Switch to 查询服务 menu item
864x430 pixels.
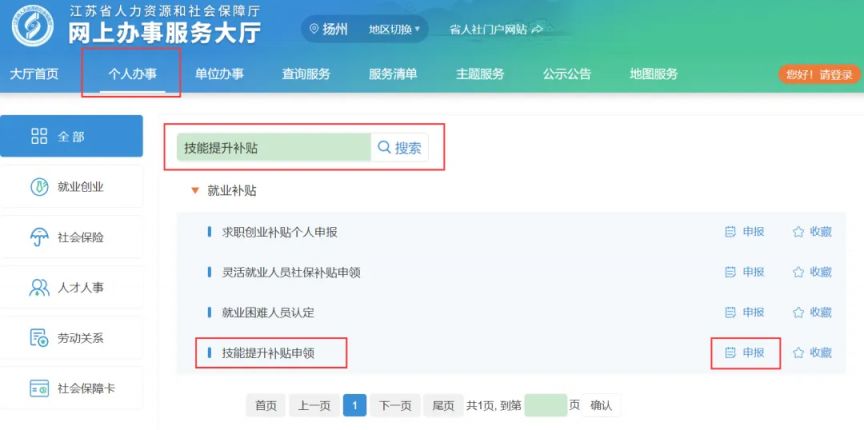point(306,74)
